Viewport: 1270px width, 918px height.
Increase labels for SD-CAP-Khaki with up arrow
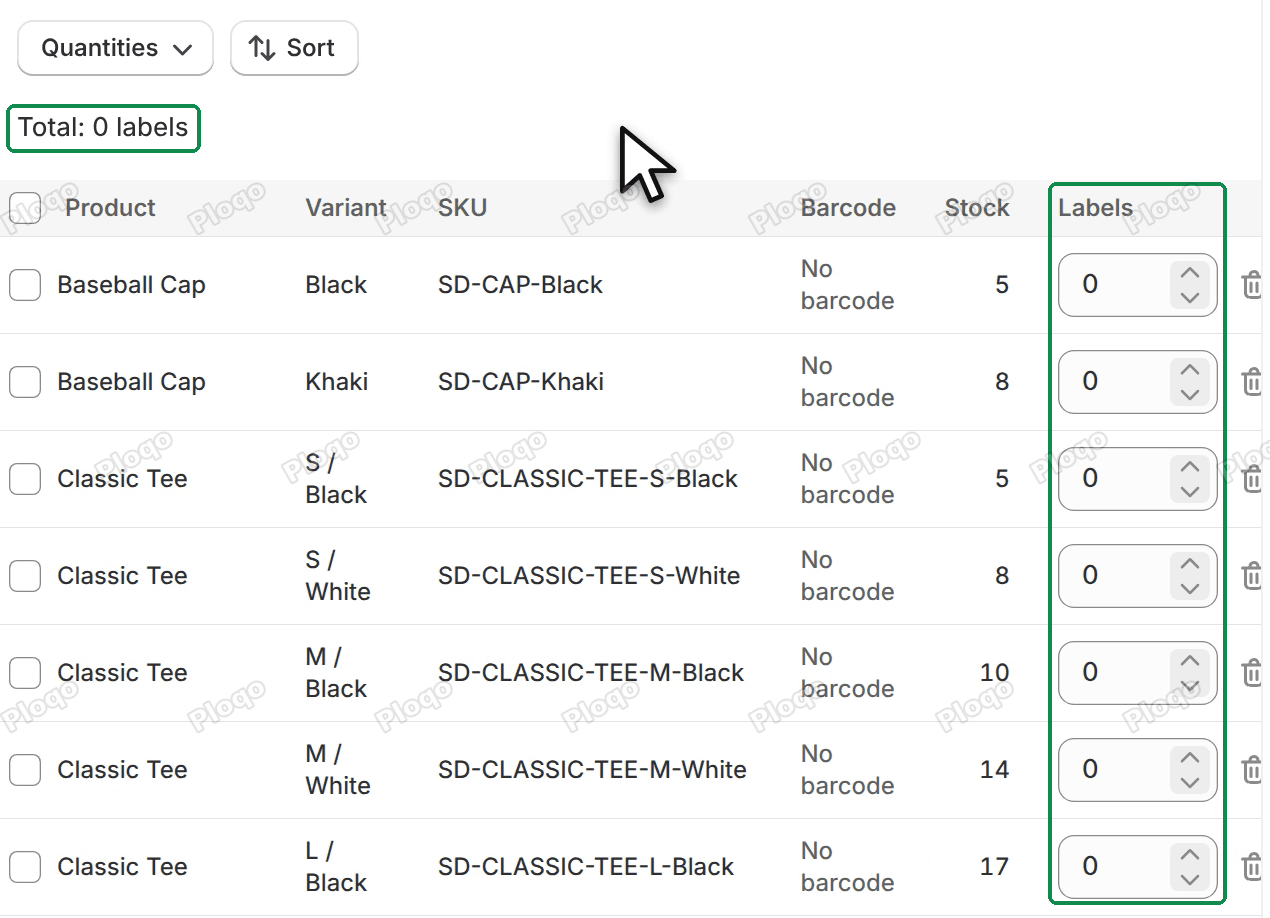(x=1190, y=370)
